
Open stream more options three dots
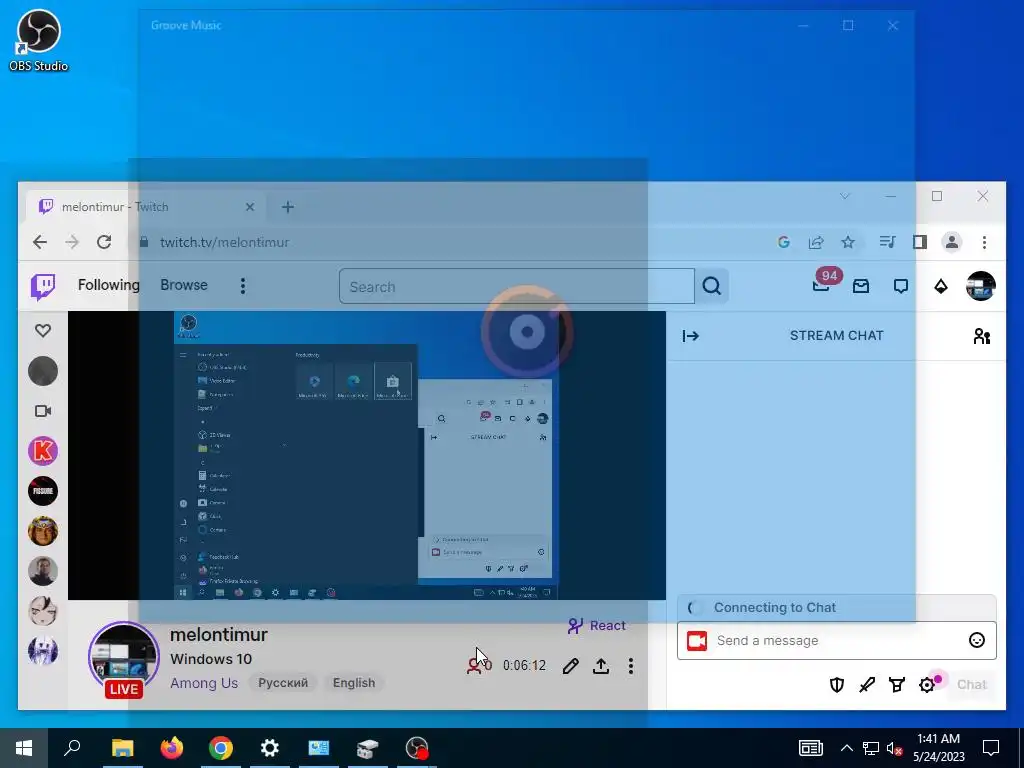tap(630, 665)
